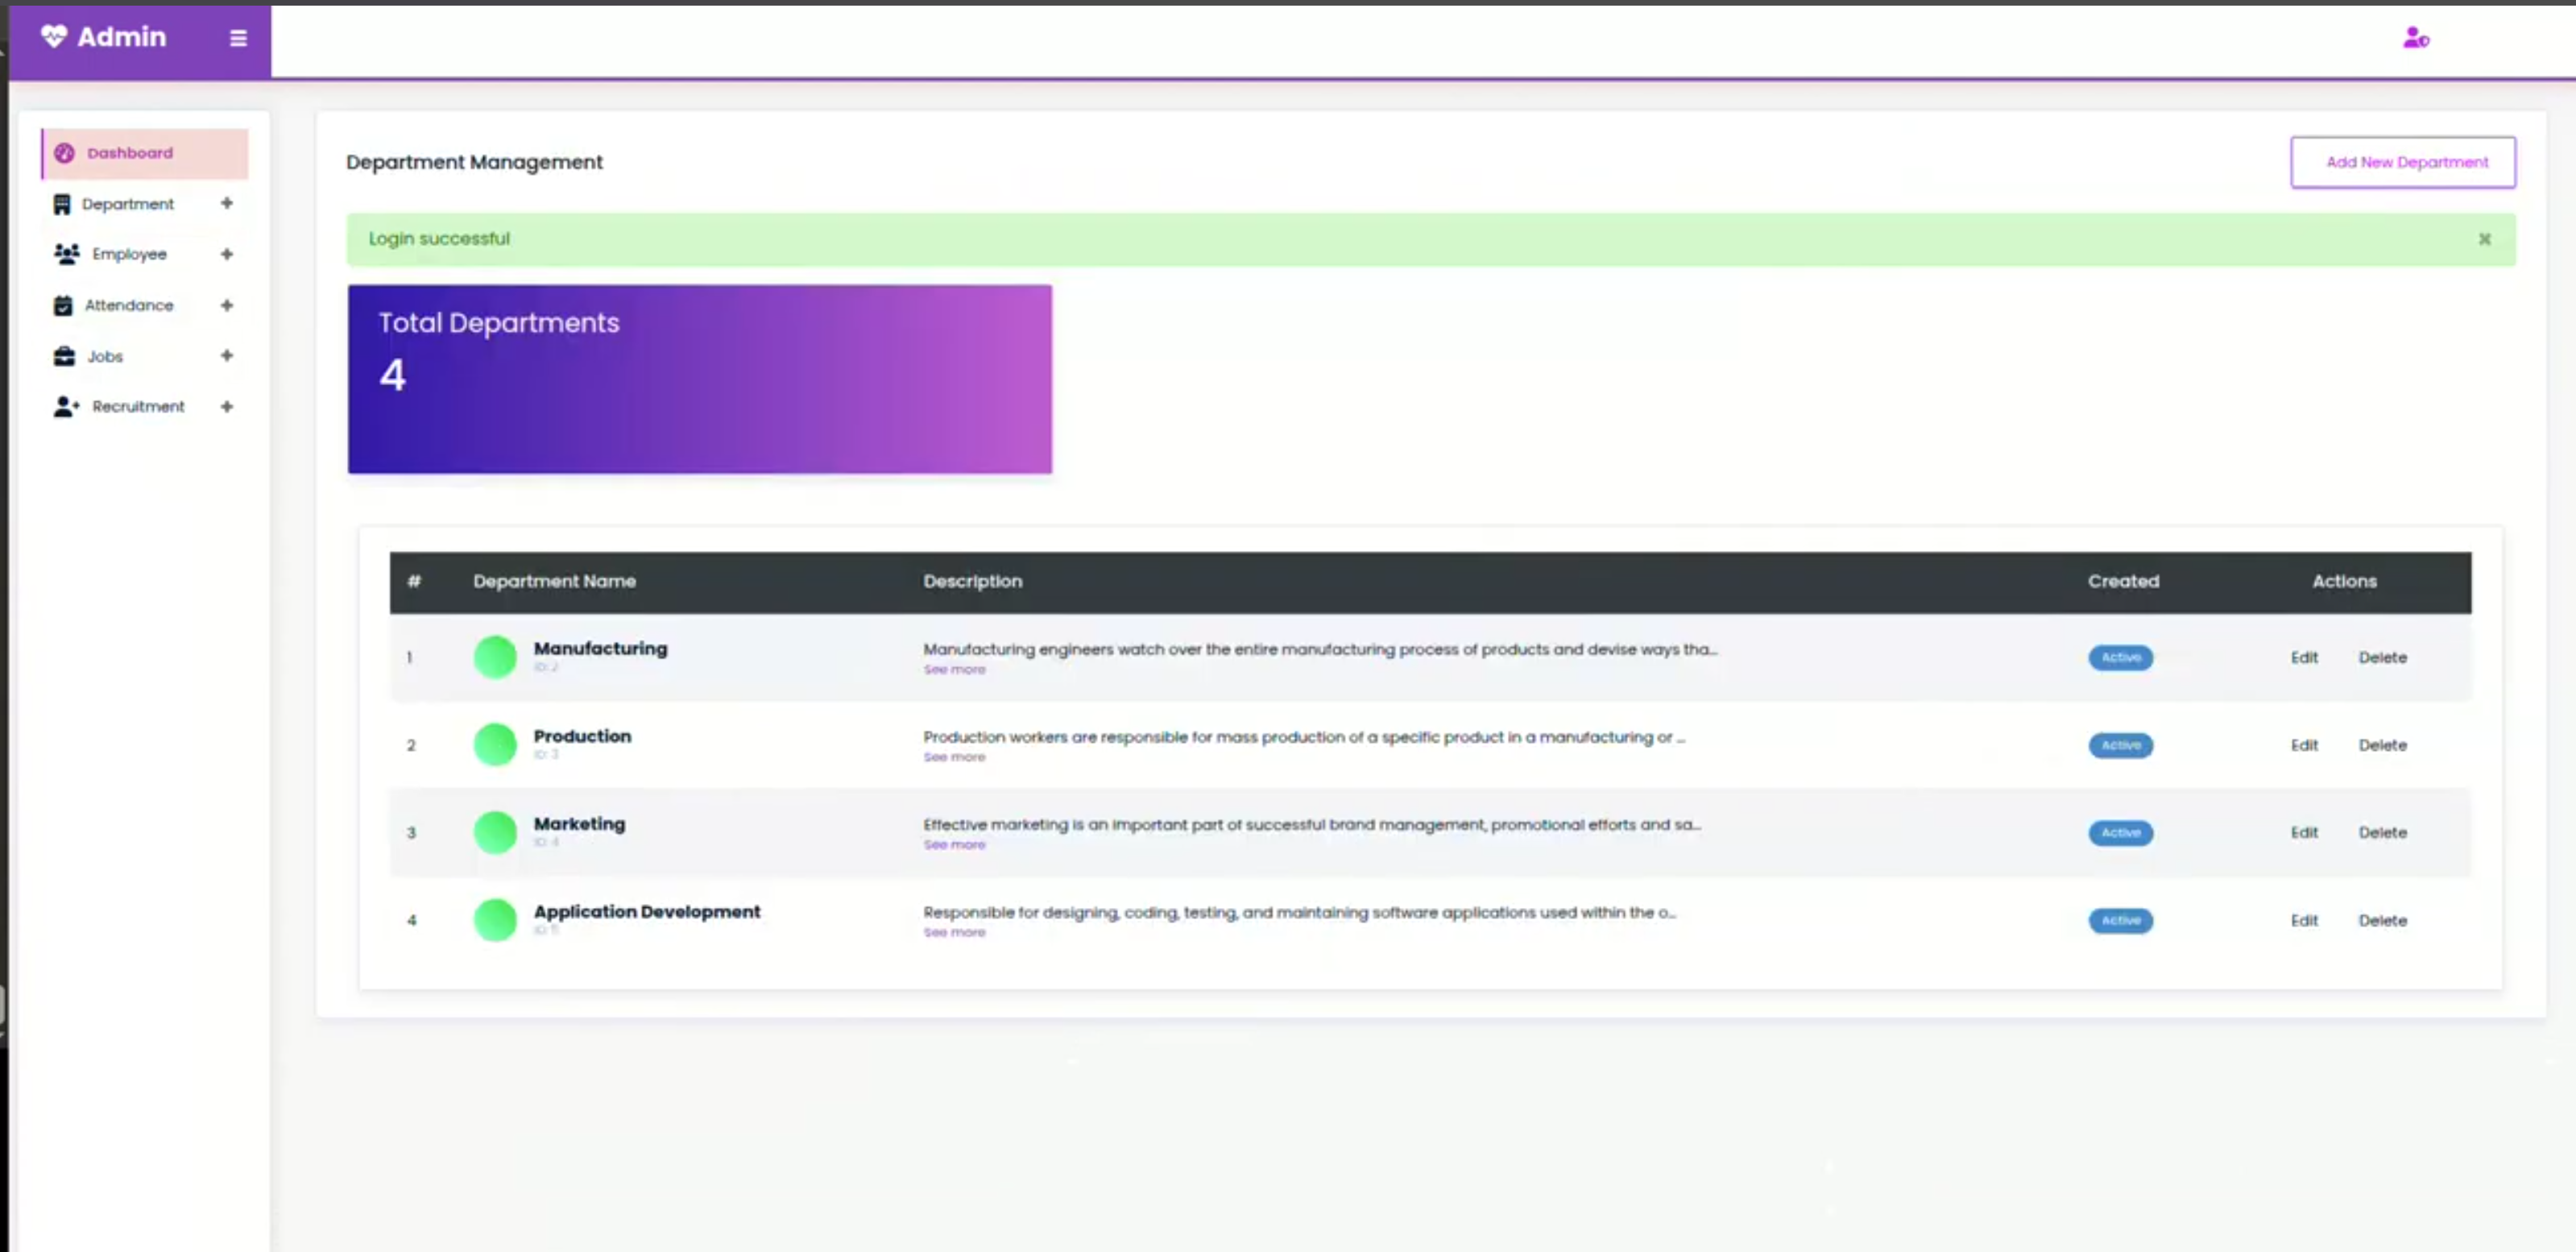Delete the Application Development department

[2382, 920]
